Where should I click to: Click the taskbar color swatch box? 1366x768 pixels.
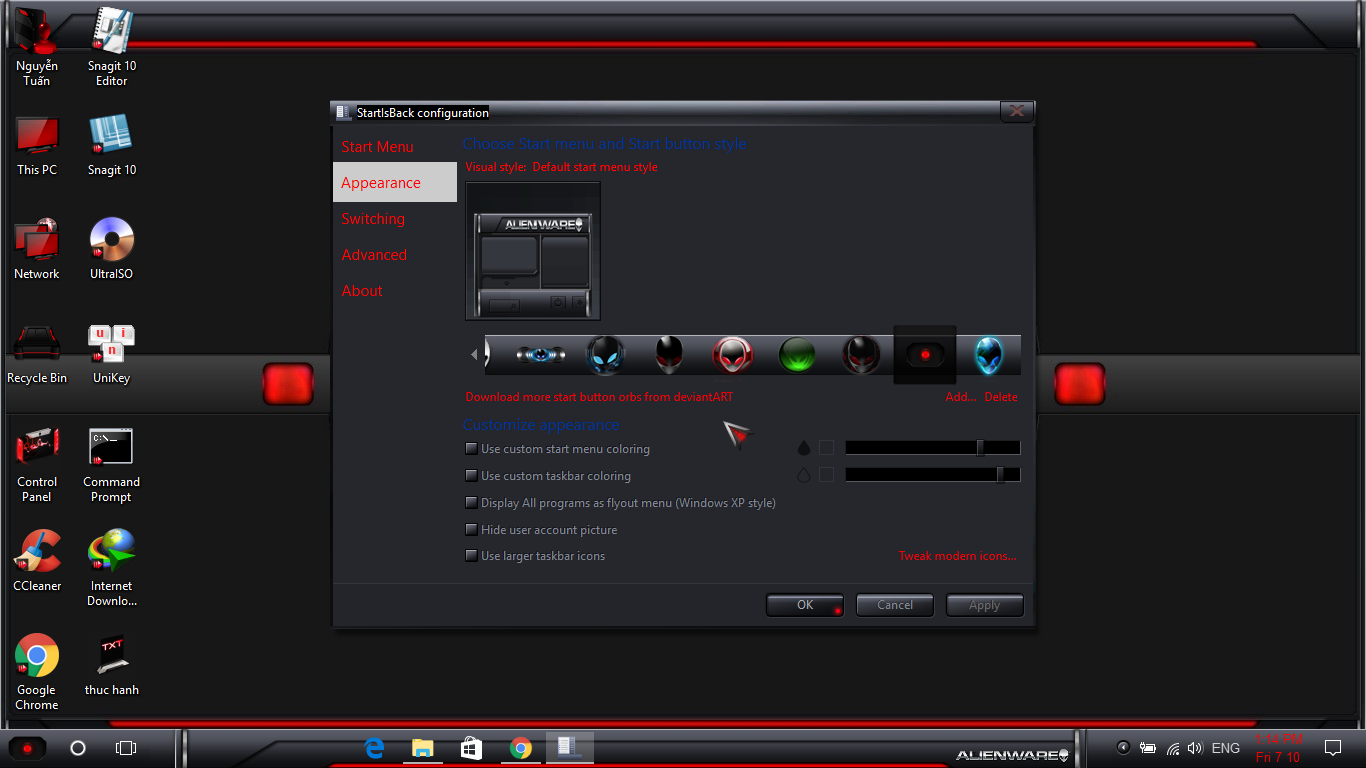tap(826, 475)
